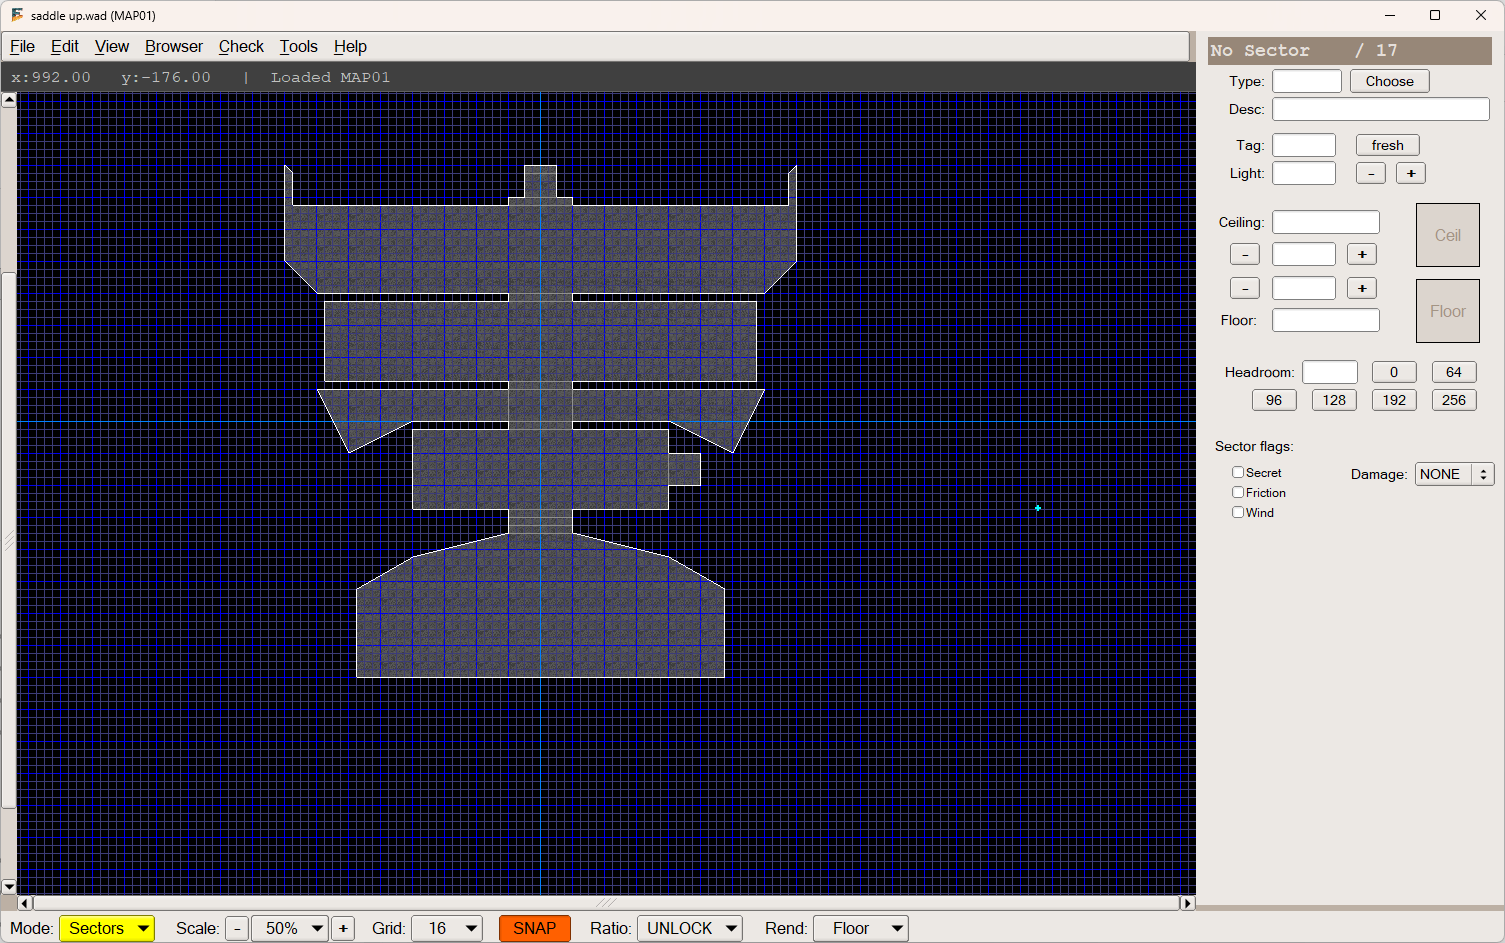Set headroom to 128
Image resolution: width=1505 pixels, height=943 pixels.
click(x=1334, y=400)
